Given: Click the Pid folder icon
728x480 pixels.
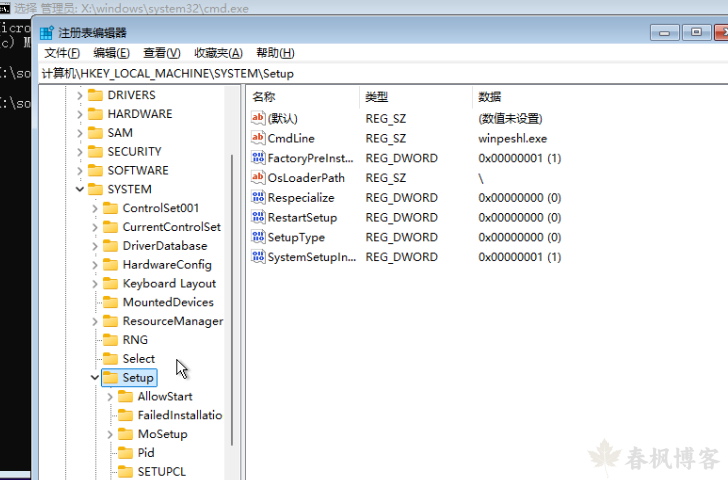Looking at the screenshot, I should click(125, 453).
